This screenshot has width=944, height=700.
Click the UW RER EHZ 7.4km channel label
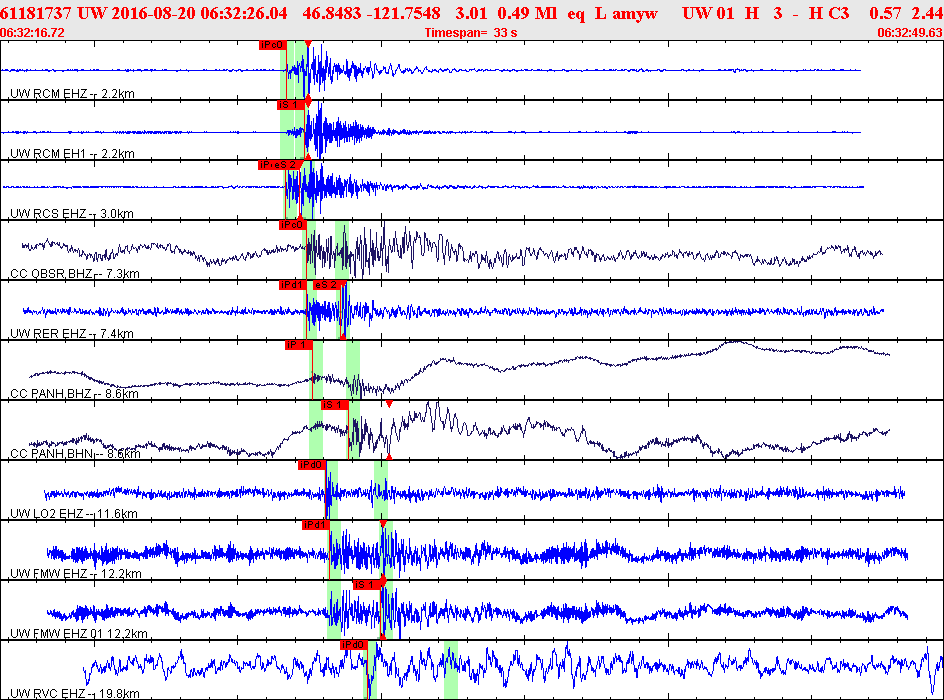72,333
